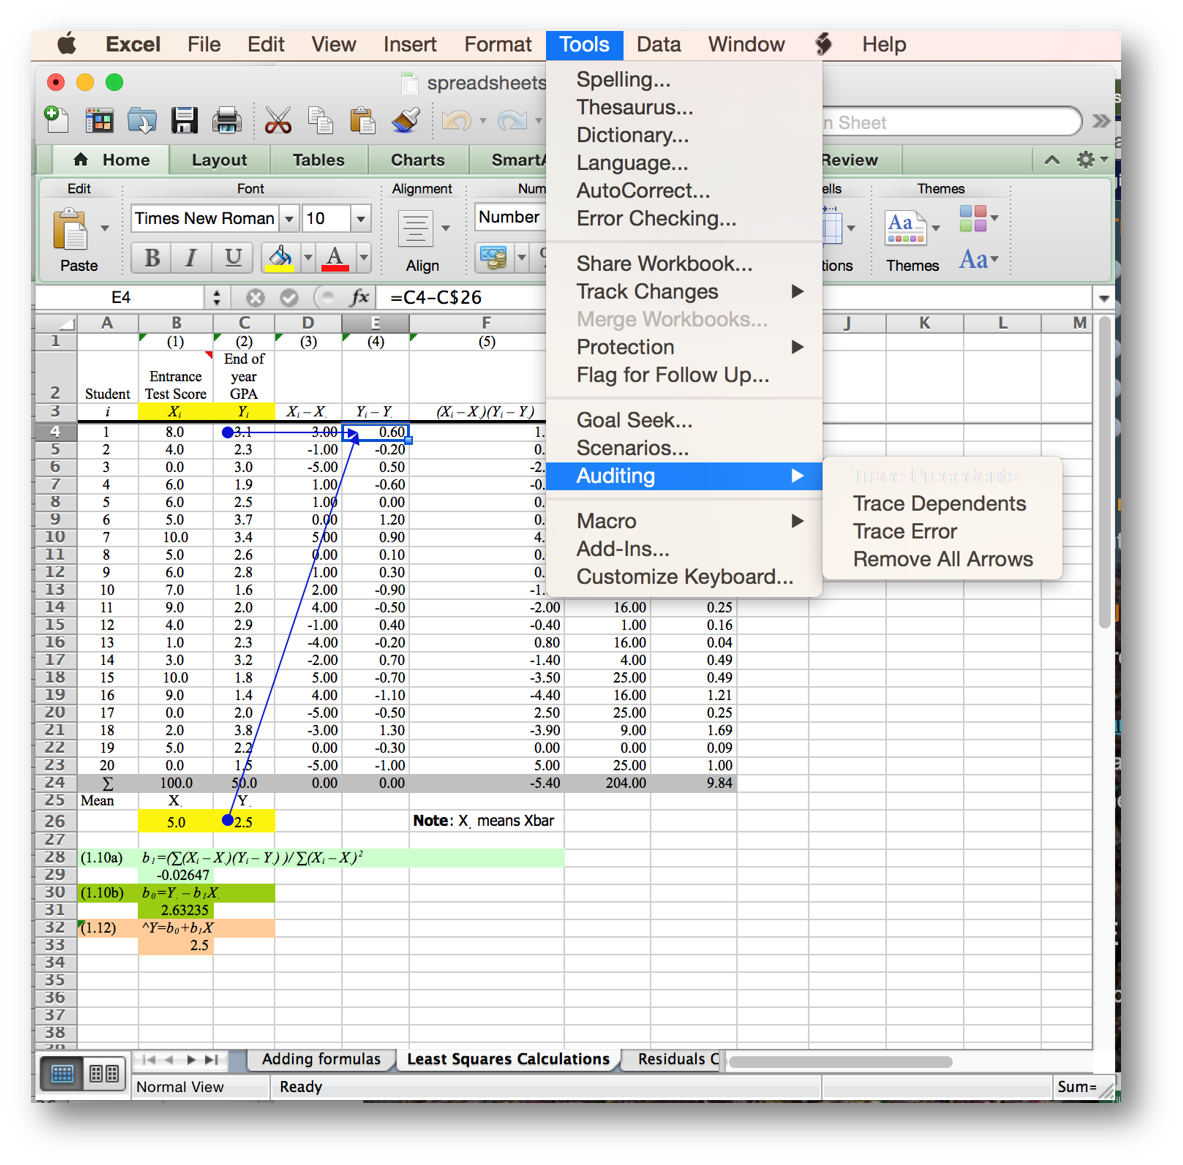Open the Number format combo box
The width and height of the screenshot is (1183, 1165).
coord(511,217)
